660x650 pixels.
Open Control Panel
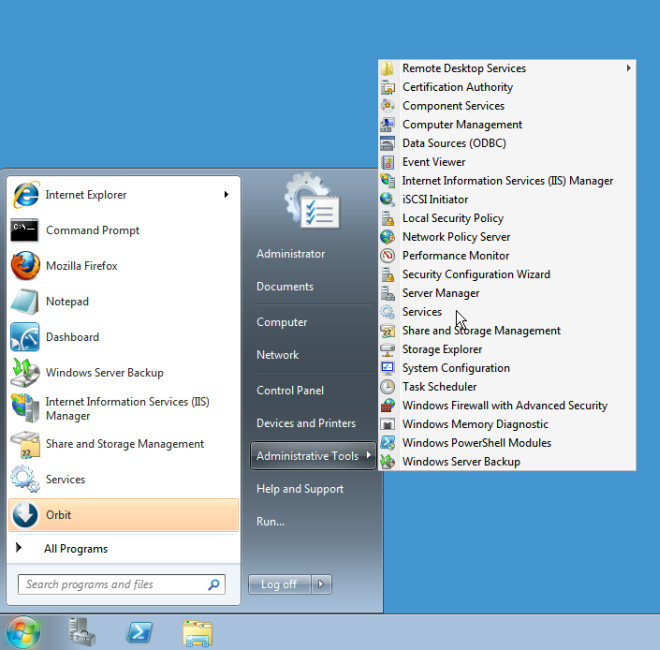pos(290,390)
